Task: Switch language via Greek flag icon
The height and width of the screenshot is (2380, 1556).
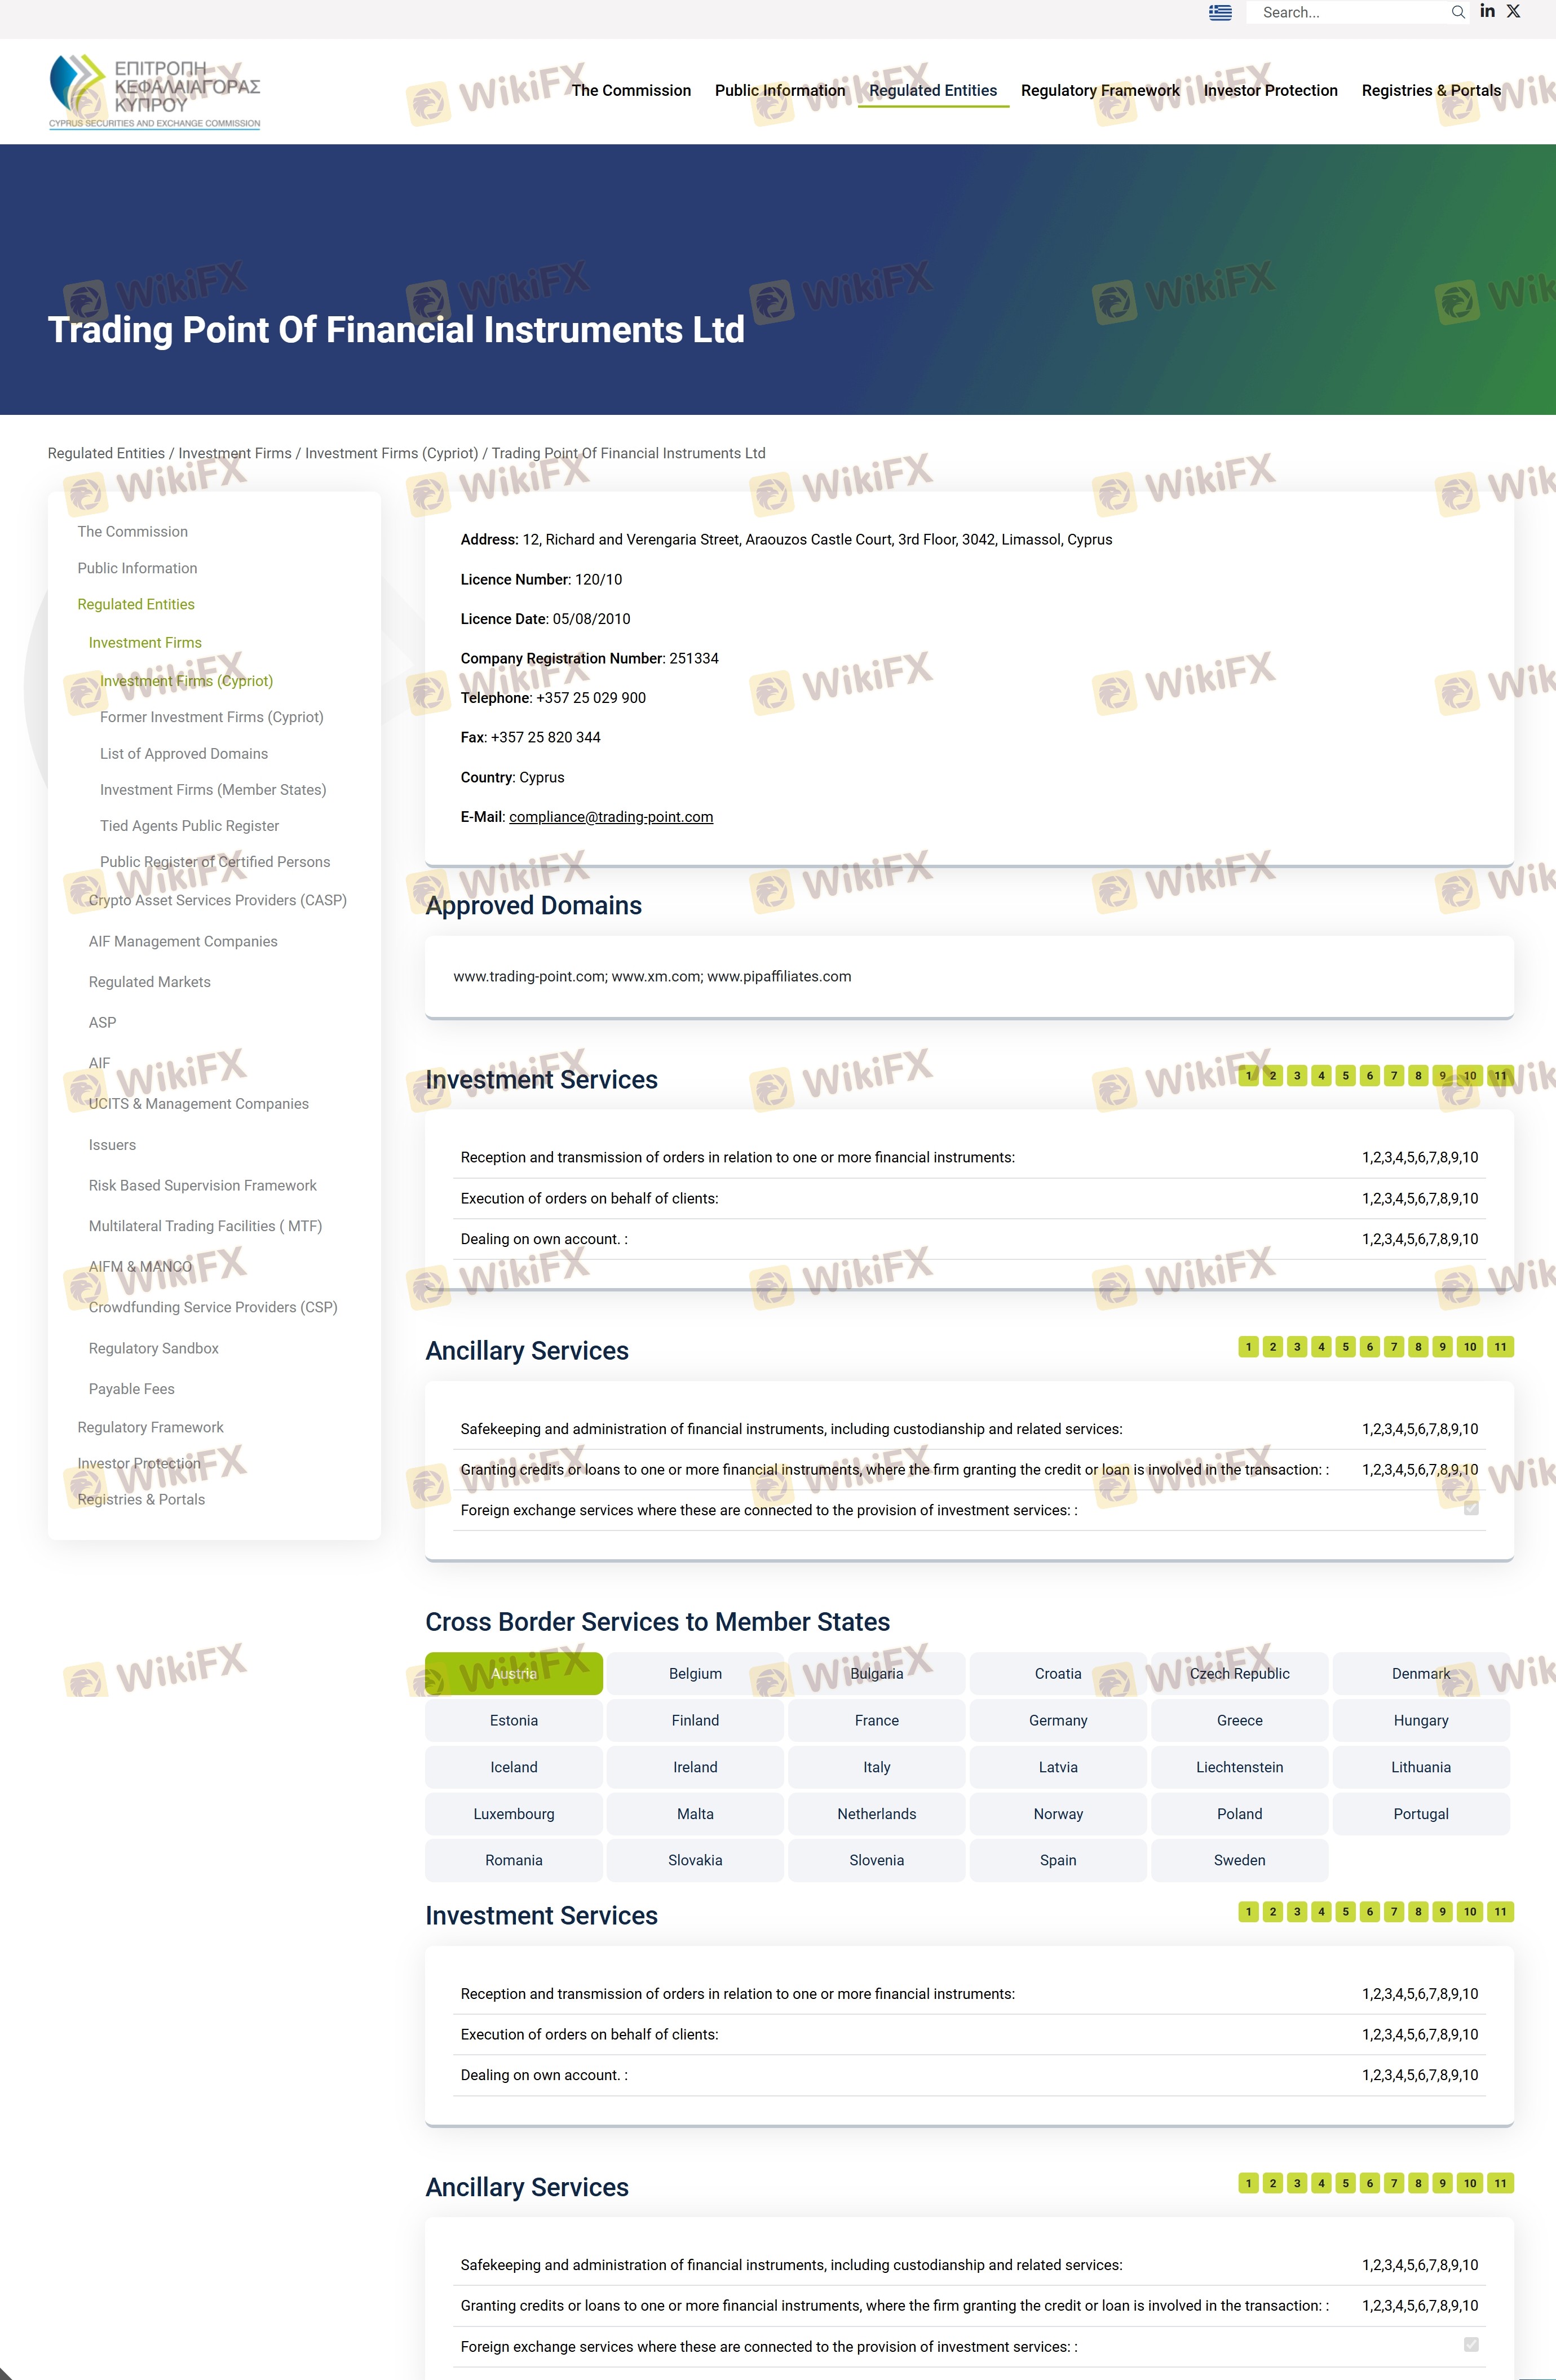Action: click(x=1220, y=13)
